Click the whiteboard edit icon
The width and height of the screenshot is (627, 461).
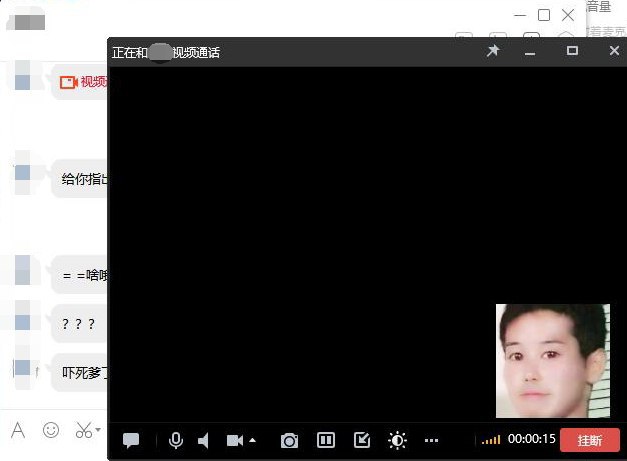pyautogui.click(x=361, y=440)
